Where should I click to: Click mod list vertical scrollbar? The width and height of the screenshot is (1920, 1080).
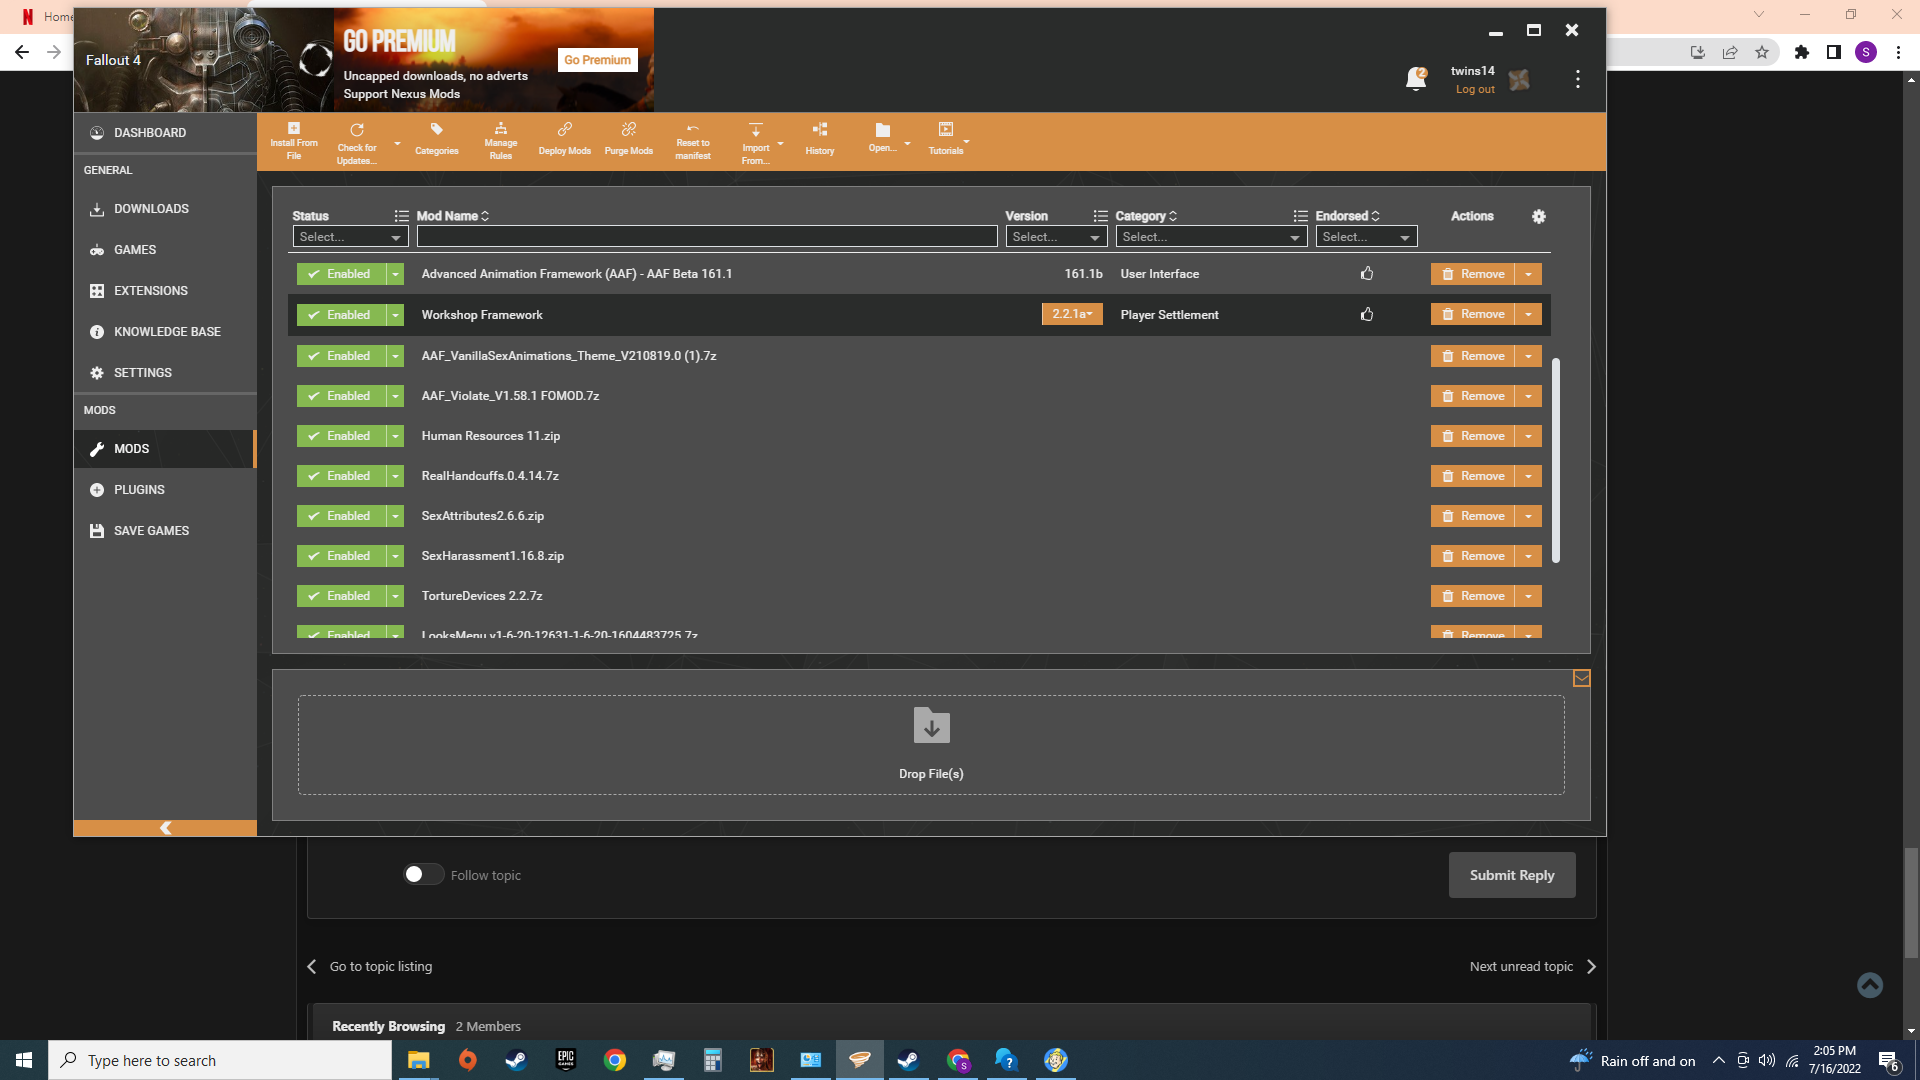coord(1556,460)
